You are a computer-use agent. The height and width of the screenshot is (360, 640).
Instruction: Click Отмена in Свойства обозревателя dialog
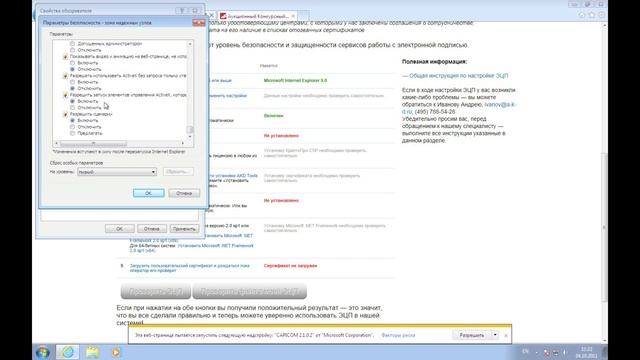coord(151,229)
